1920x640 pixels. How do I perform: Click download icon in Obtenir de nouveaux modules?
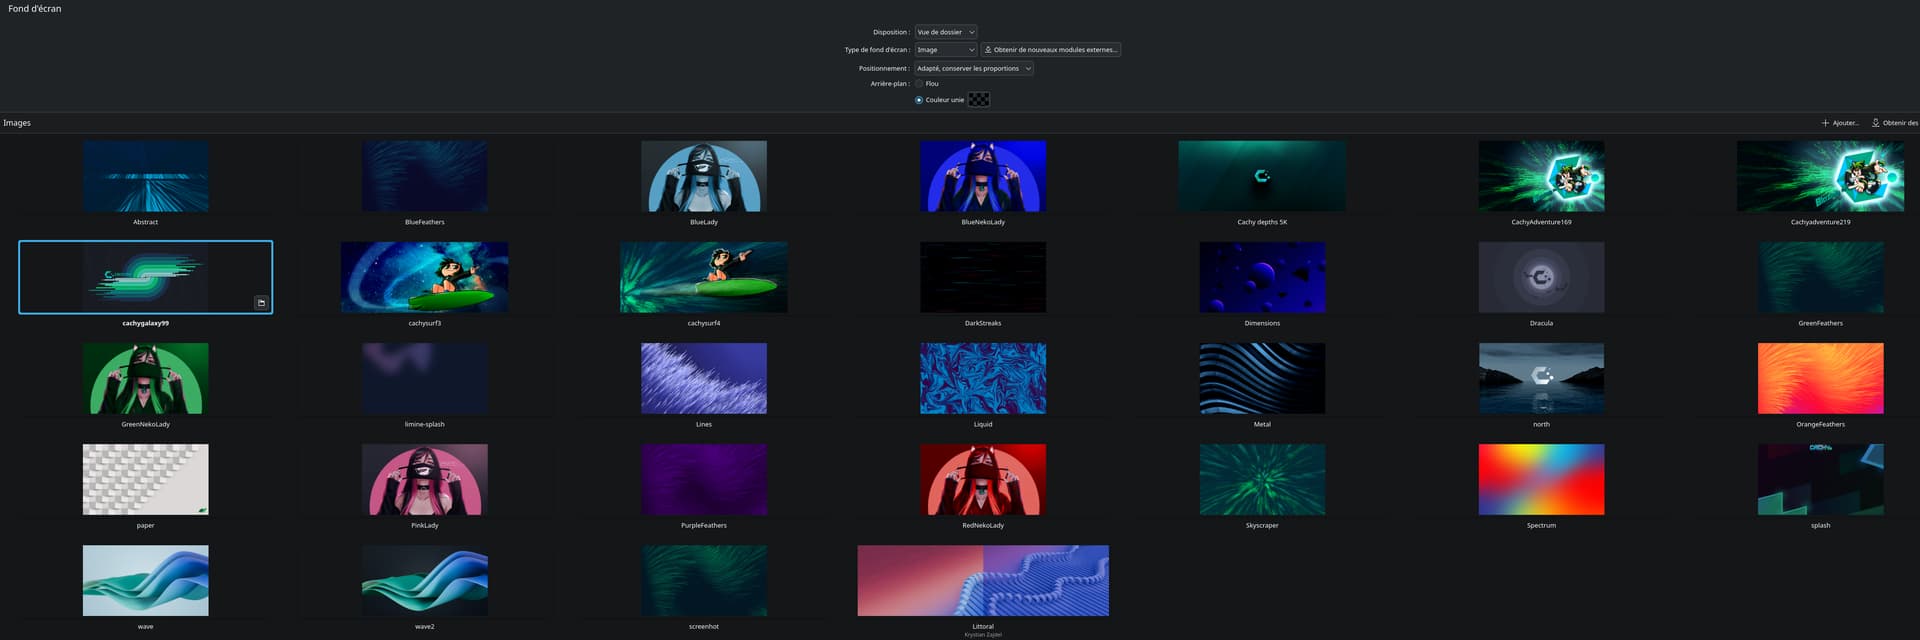point(988,50)
